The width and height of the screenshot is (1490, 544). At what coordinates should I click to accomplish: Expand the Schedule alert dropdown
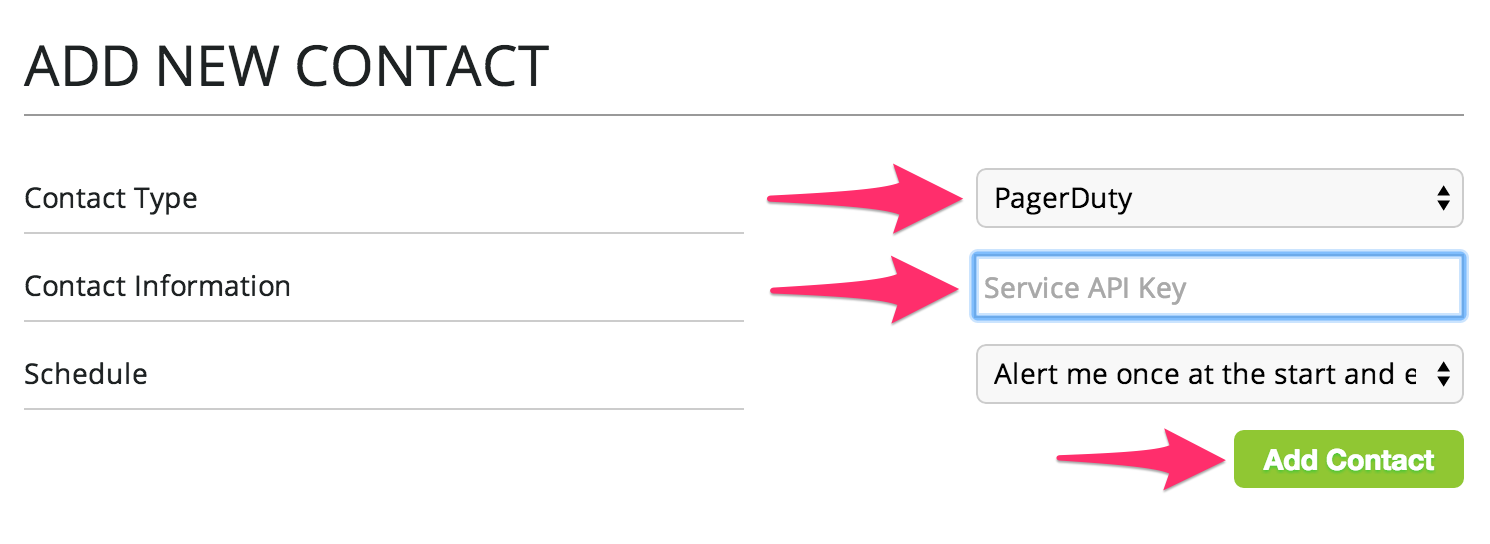tap(1218, 374)
